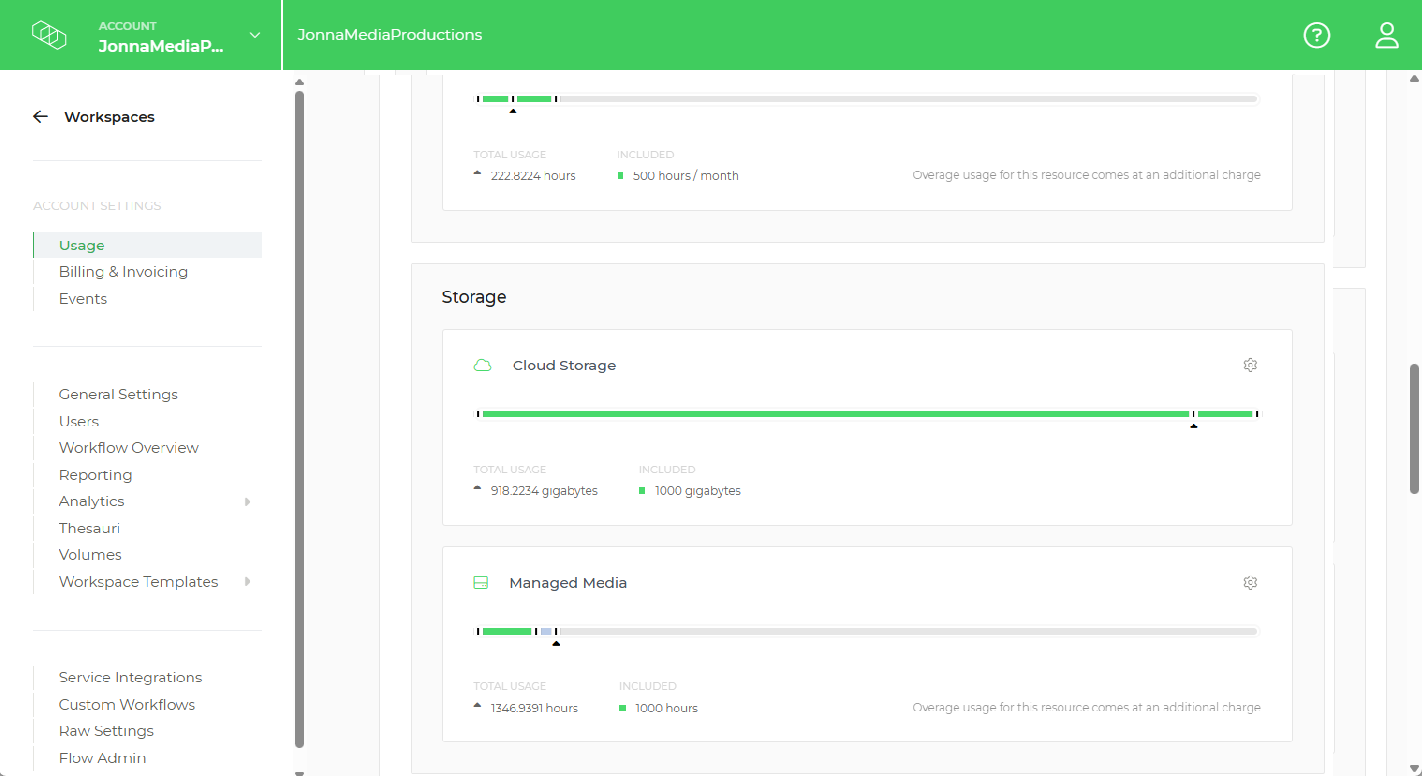Open Custom Workflows
This screenshot has height=776, width=1423.
(x=126, y=704)
